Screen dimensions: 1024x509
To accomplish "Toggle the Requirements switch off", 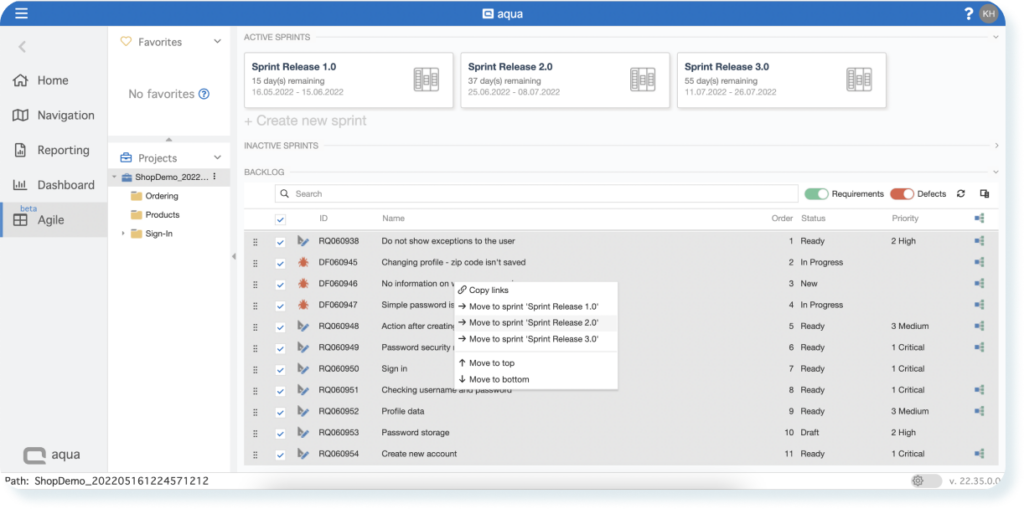I will [816, 194].
